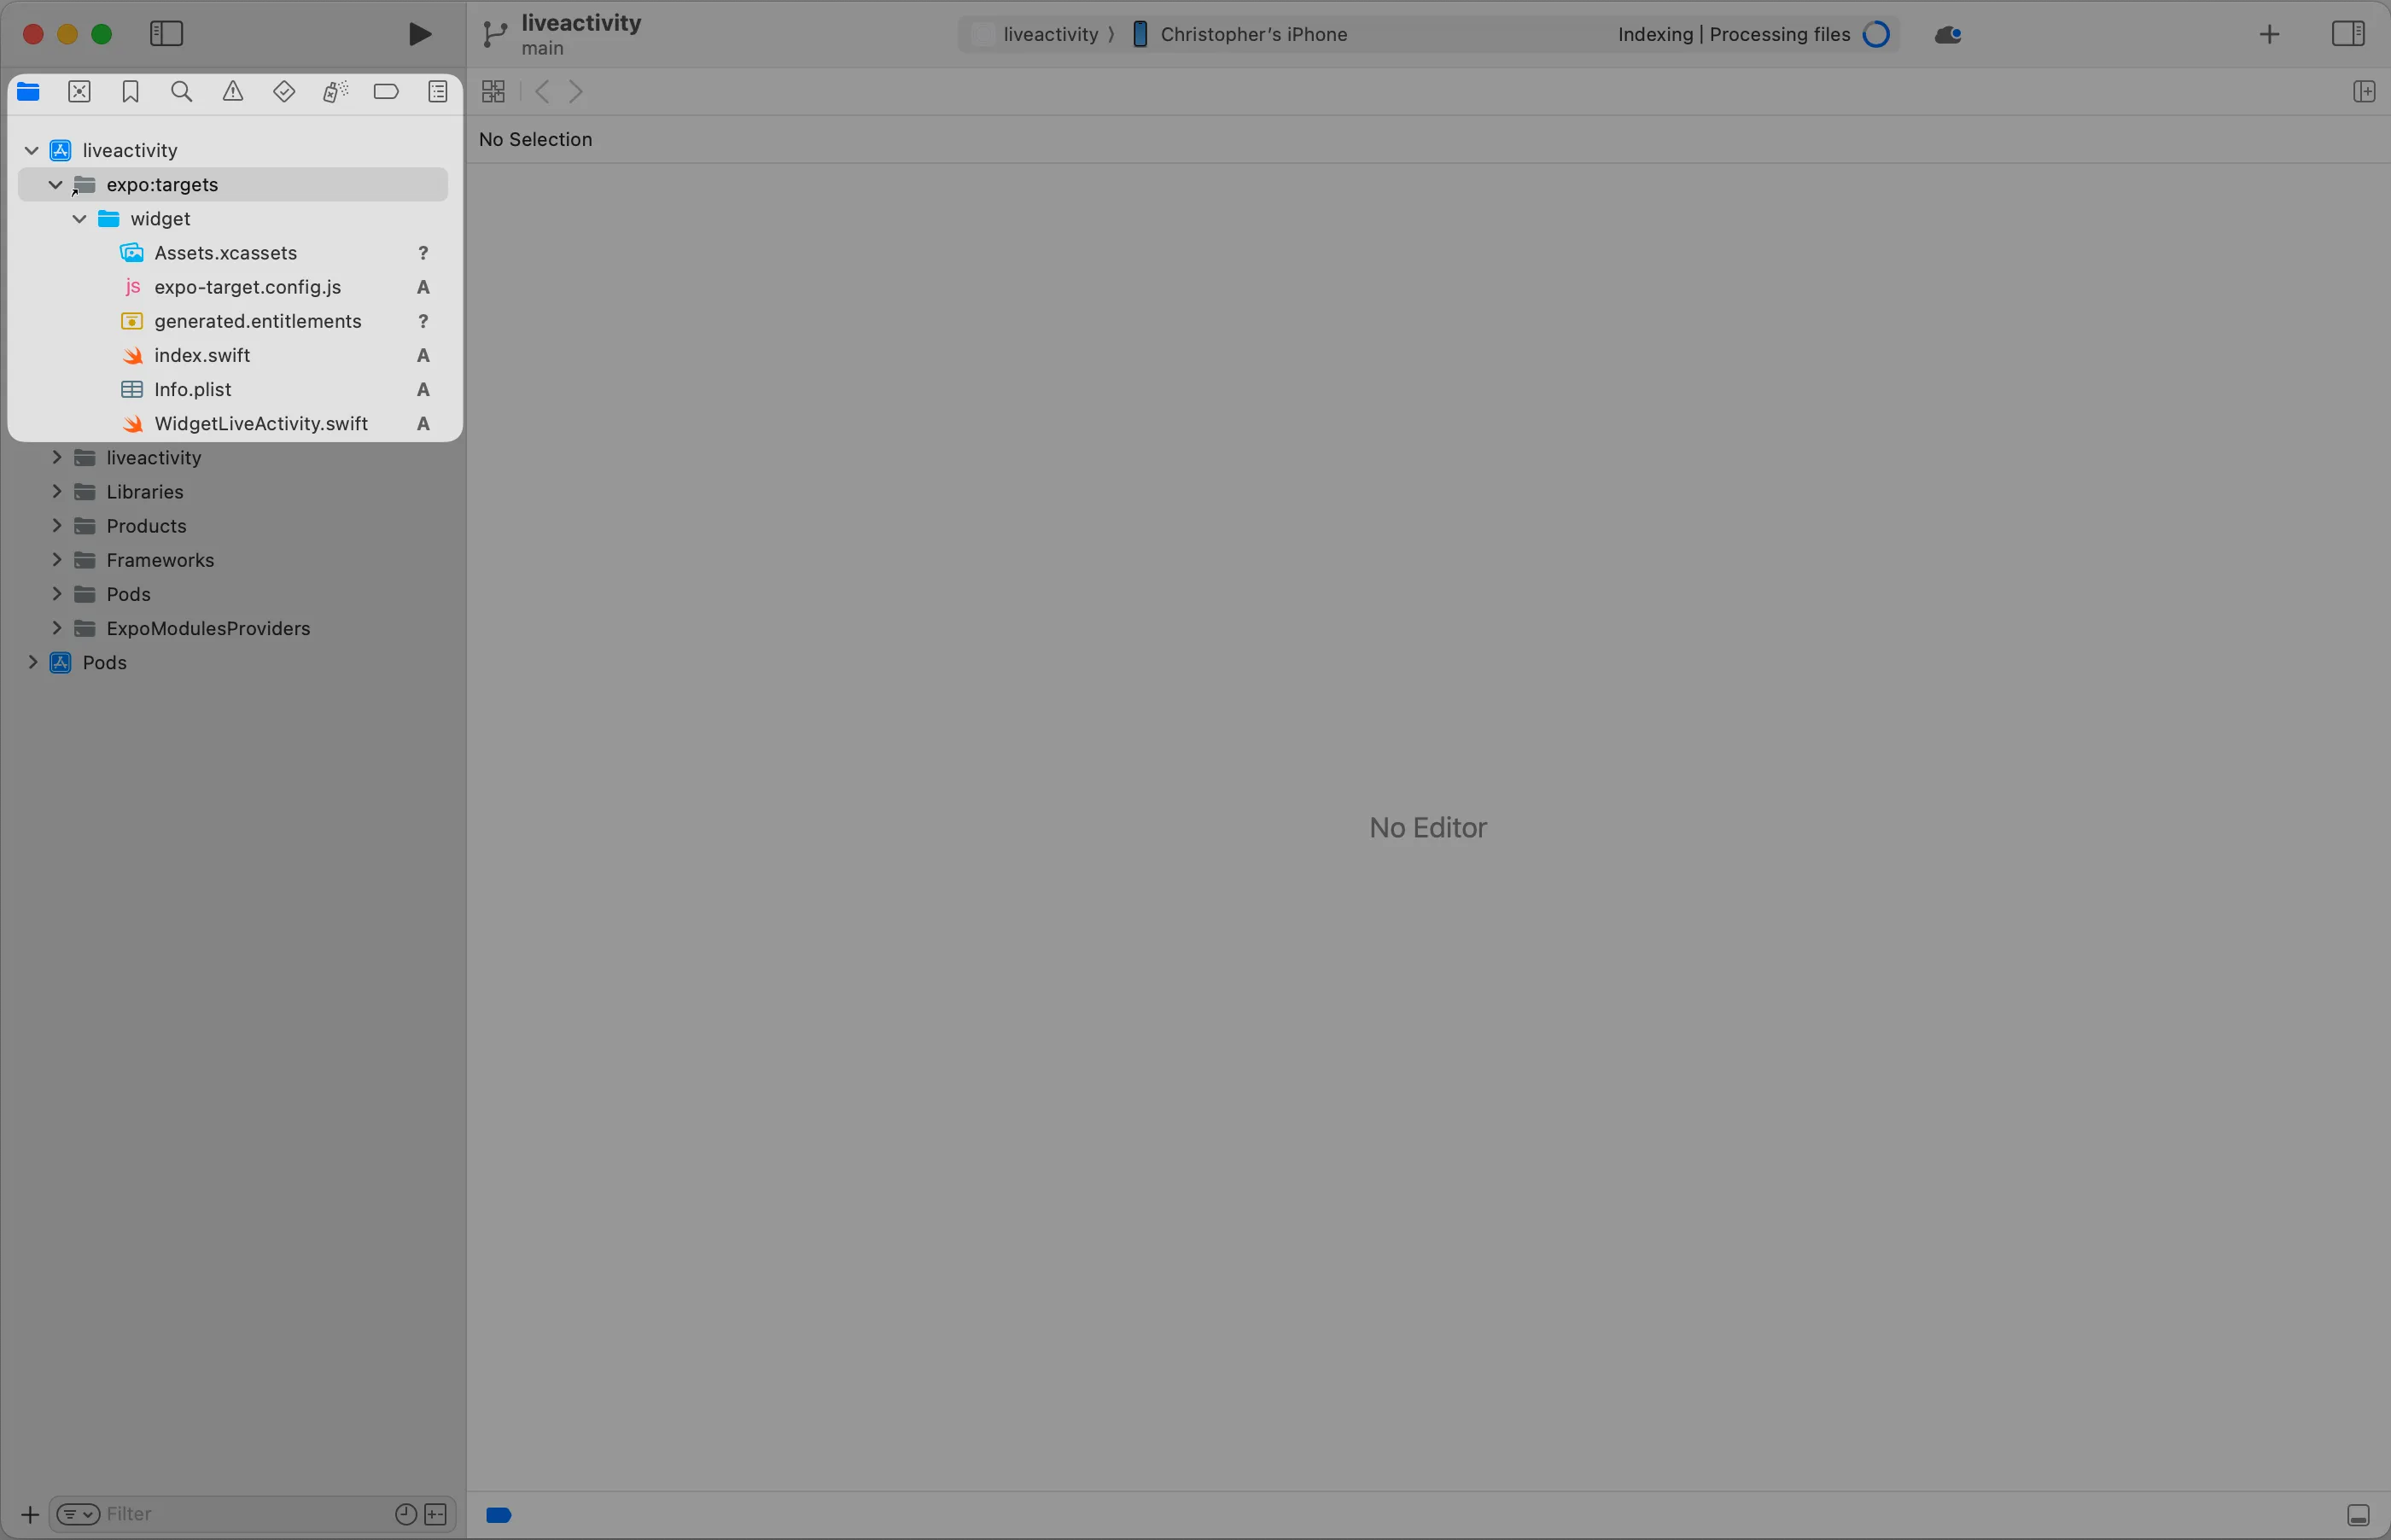Open the Test navigator
Image resolution: width=2391 pixels, height=1540 pixels.
(284, 91)
